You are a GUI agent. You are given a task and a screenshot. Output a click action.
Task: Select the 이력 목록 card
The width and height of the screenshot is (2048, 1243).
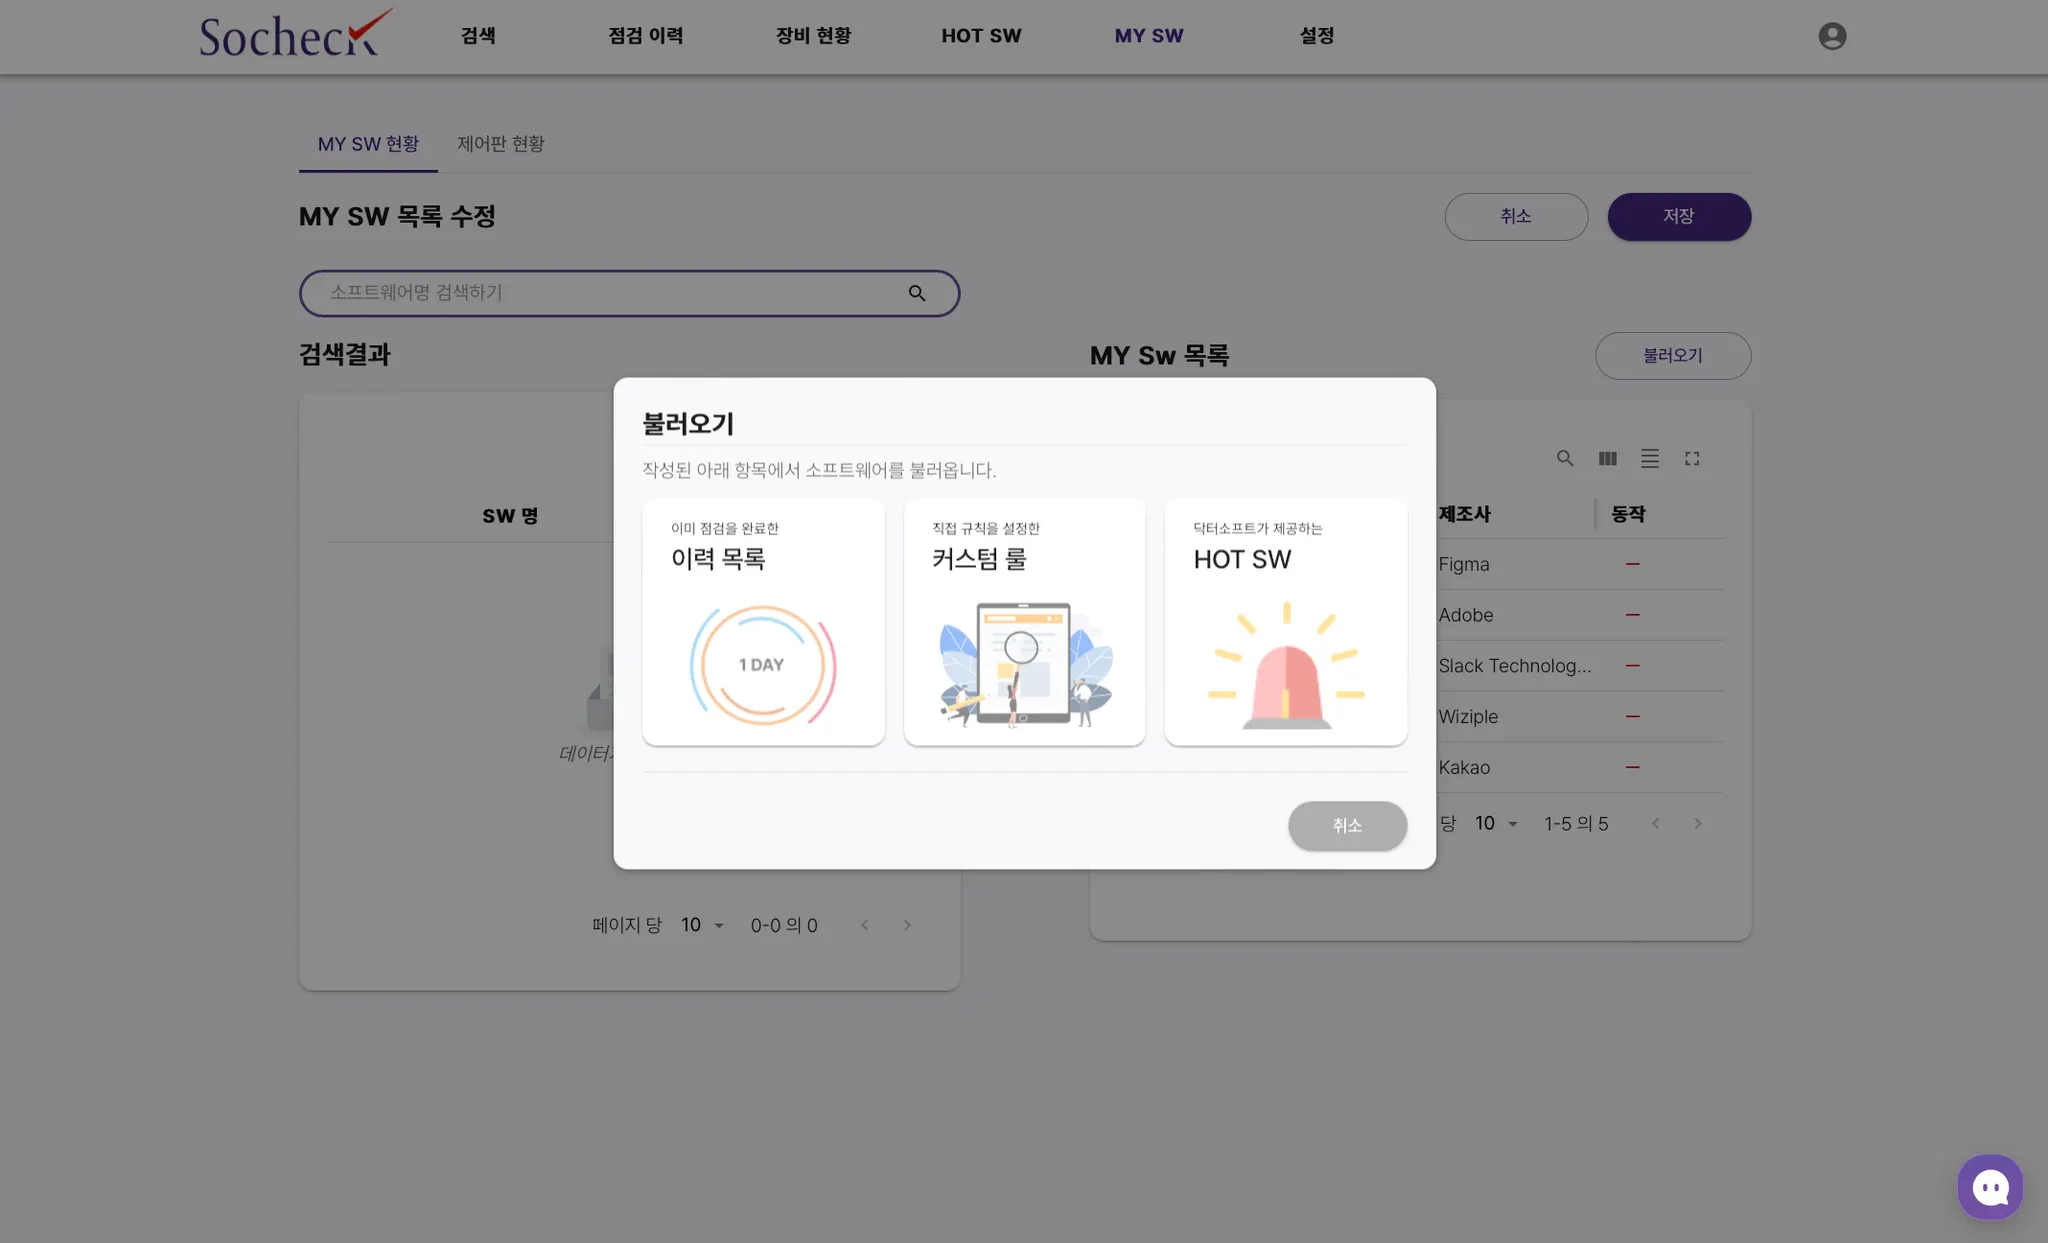[x=763, y=621]
